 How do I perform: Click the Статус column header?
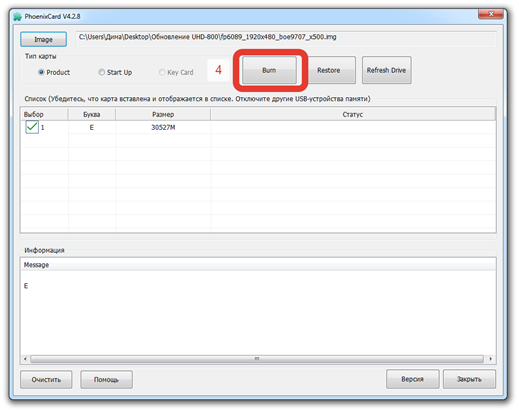pyautogui.click(x=353, y=114)
